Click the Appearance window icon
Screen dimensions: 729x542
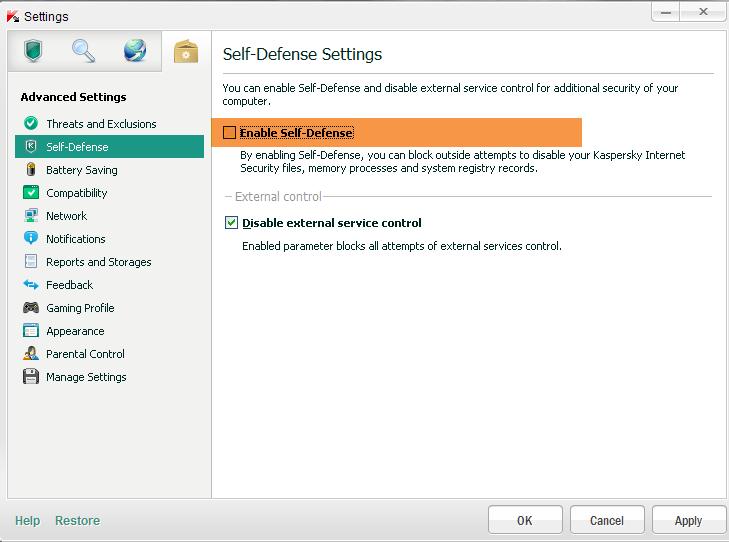[x=31, y=330]
